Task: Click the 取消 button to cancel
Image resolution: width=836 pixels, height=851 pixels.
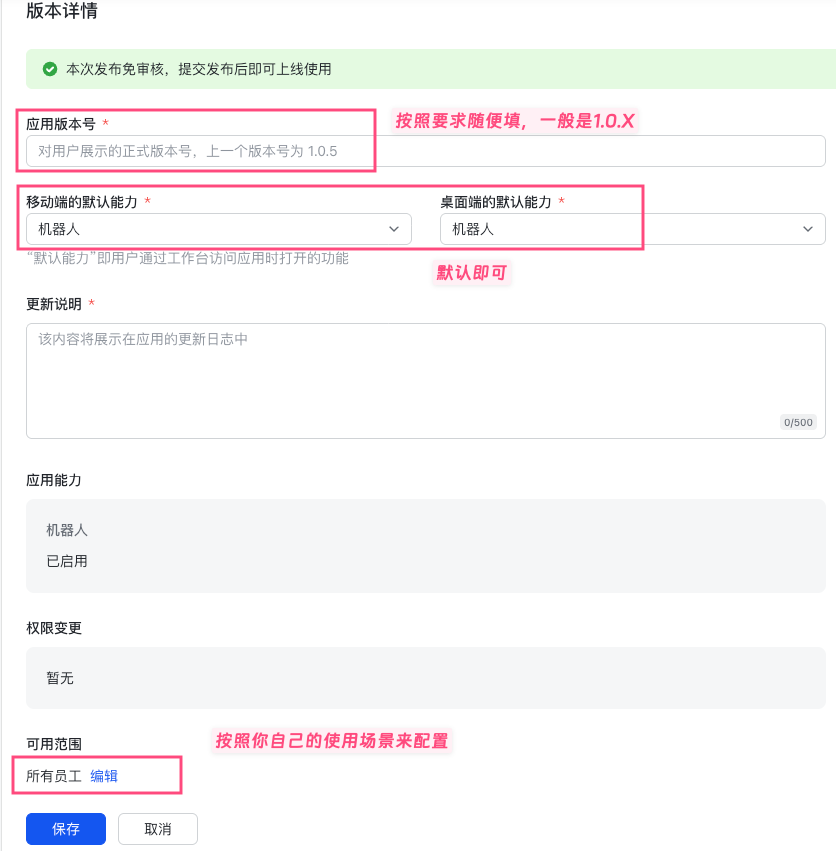Action: 157,829
